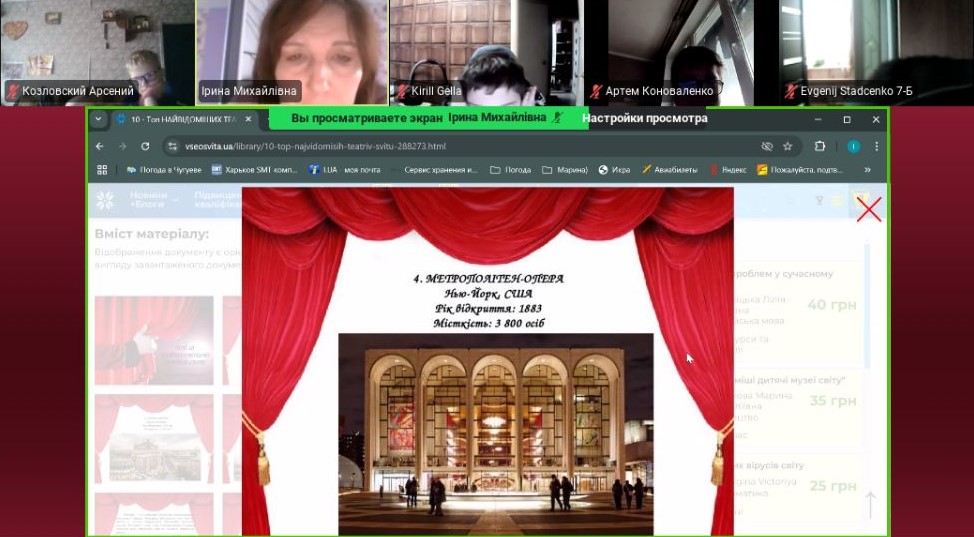Click the crossed-out eye icon in address bar
Viewport: 974px width, 537px height.
pyautogui.click(x=767, y=147)
